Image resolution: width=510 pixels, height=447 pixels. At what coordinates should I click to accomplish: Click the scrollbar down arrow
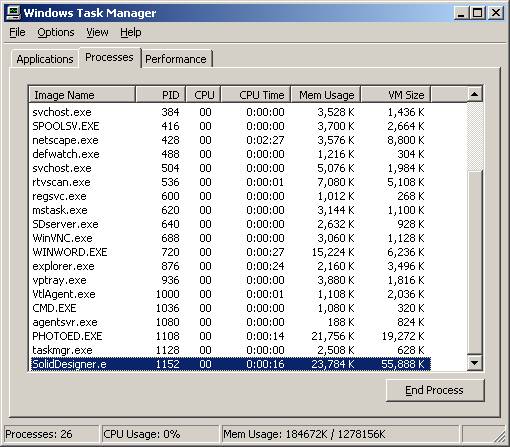click(474, 363)
